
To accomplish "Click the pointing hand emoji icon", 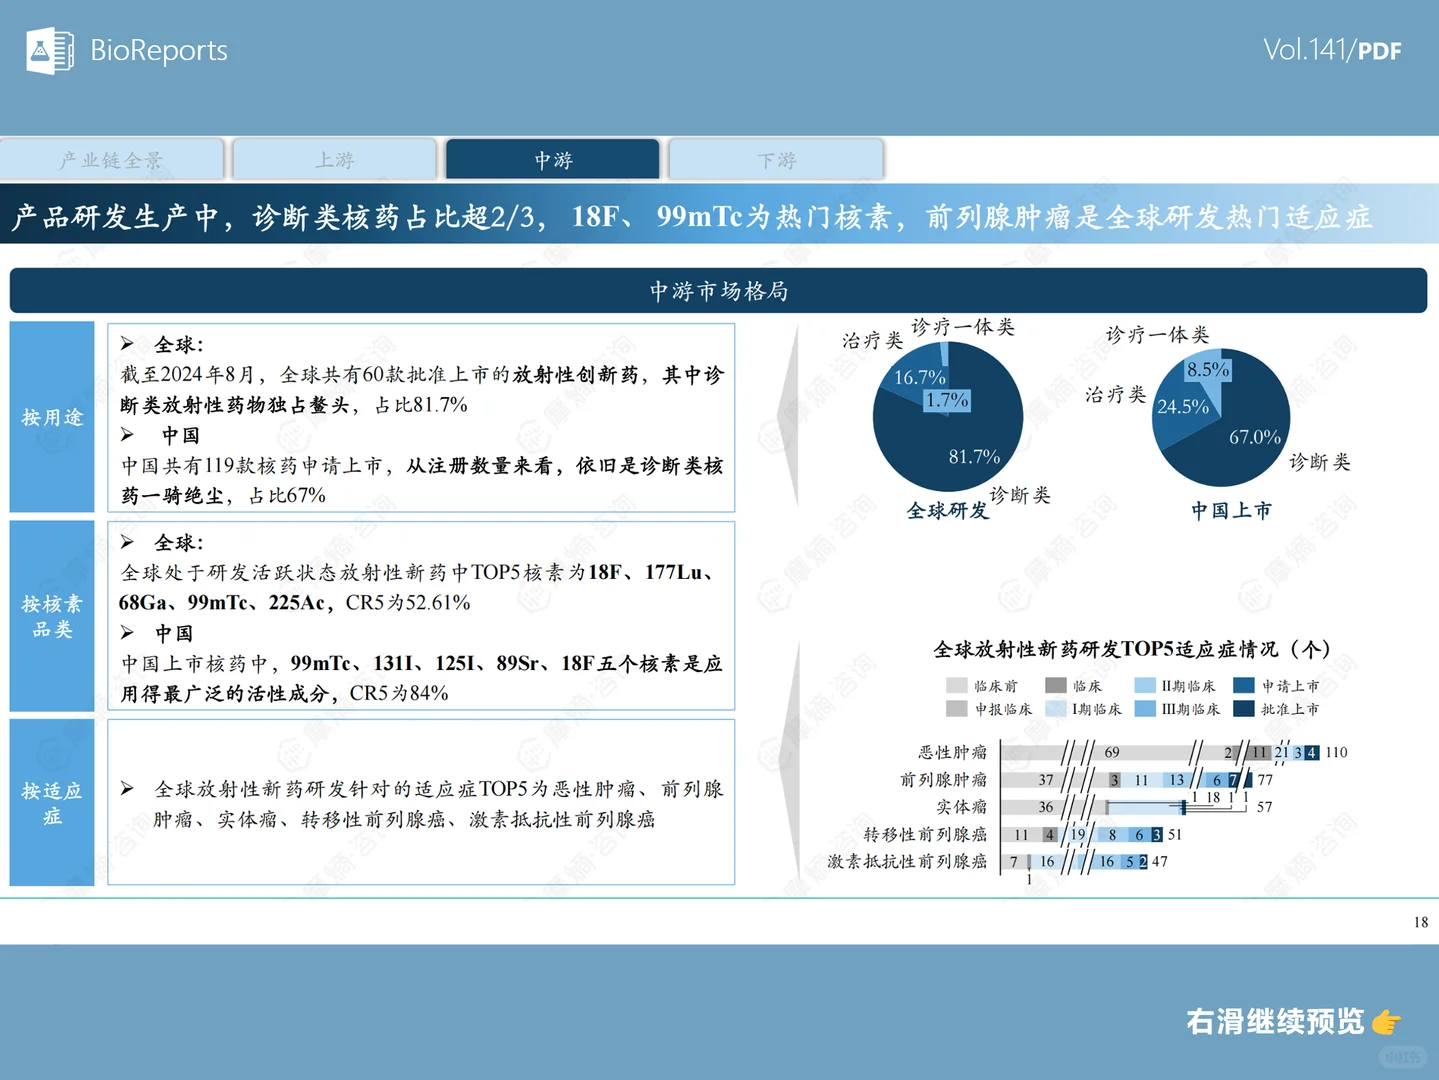I will pos(1387,1022).
